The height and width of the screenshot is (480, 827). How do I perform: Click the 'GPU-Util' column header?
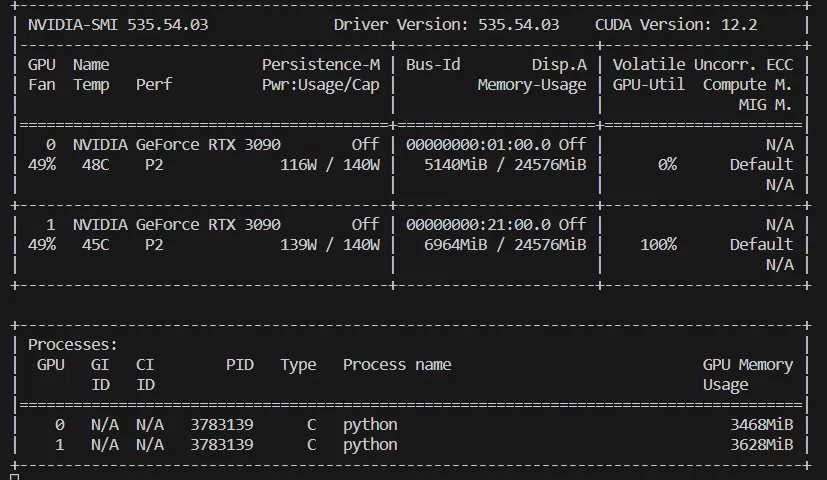[649, 85]
